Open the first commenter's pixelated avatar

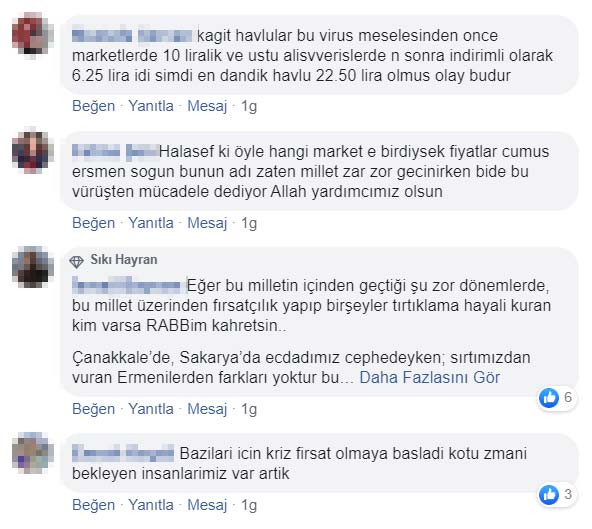33,35
